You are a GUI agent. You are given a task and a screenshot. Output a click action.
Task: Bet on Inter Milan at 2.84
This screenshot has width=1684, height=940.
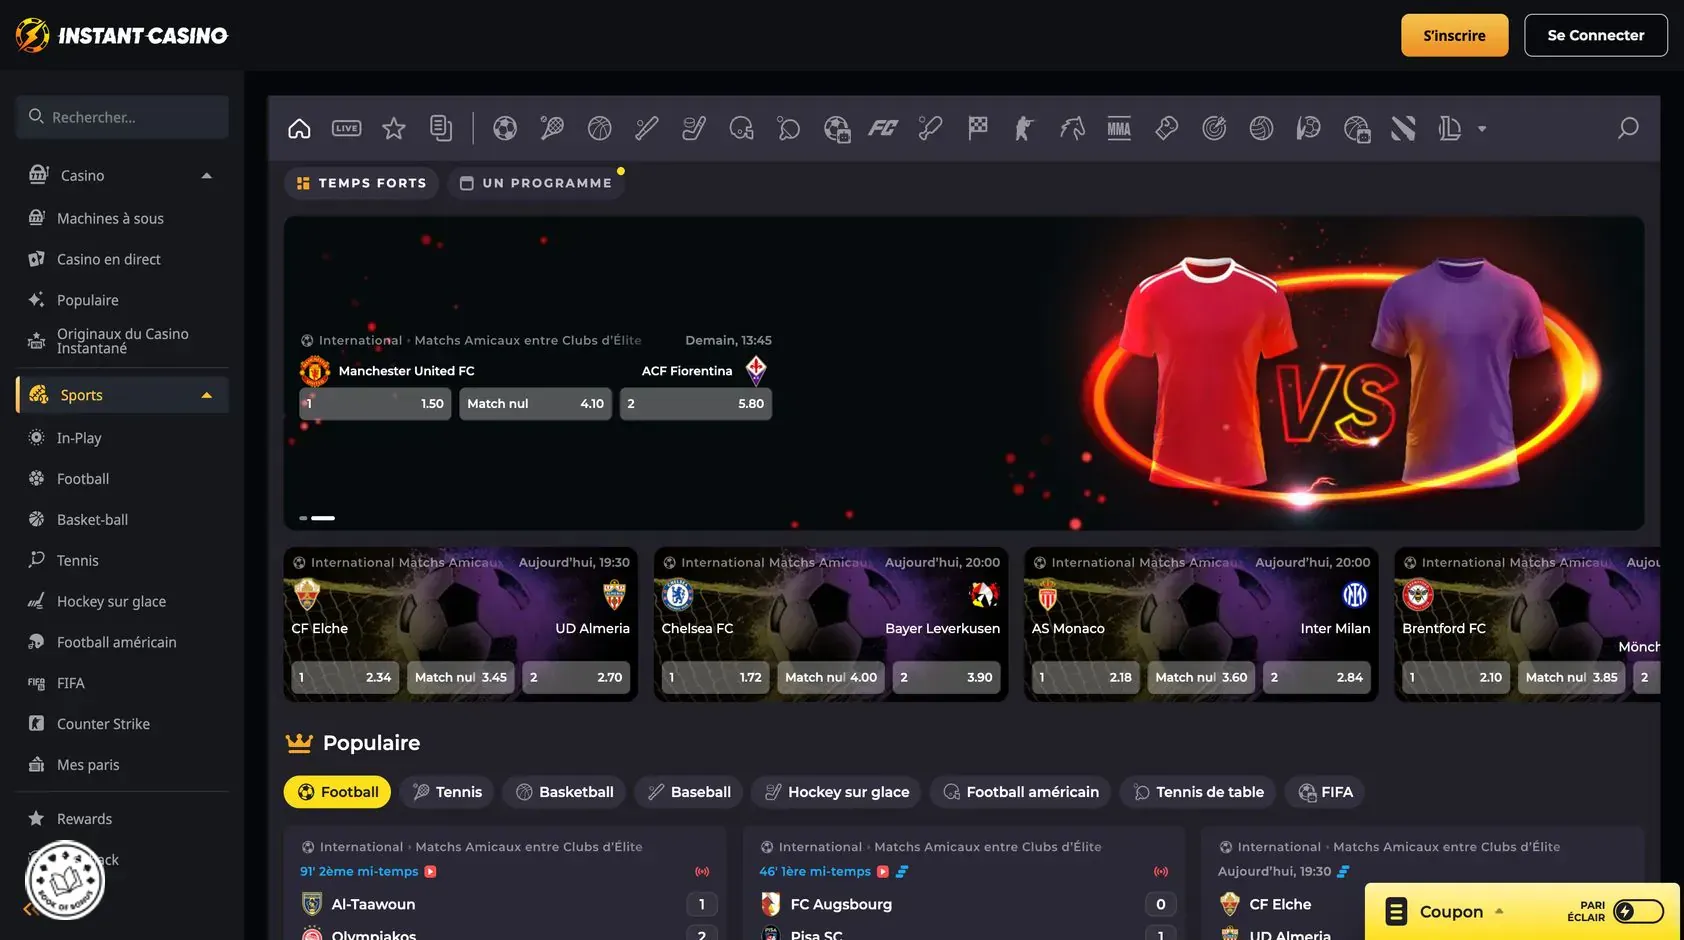[1317, 677]
